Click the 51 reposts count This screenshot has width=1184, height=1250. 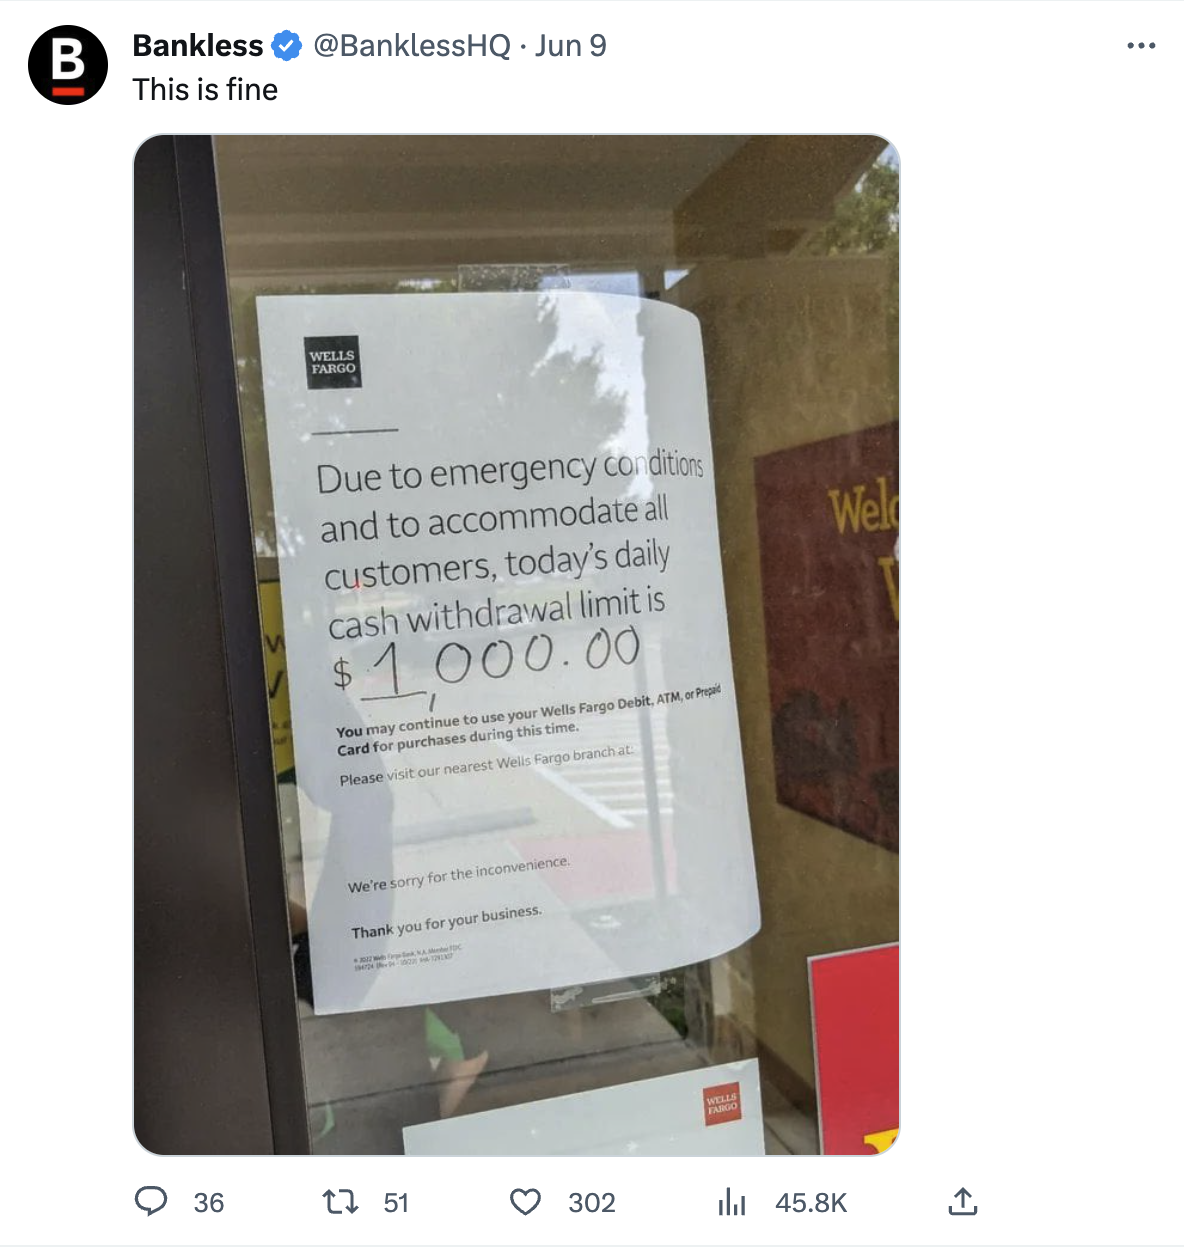coord(396,1202)
